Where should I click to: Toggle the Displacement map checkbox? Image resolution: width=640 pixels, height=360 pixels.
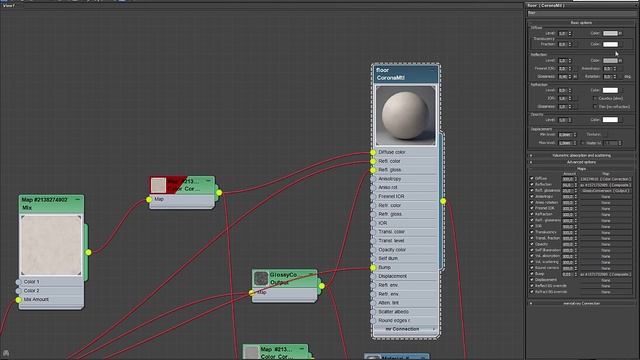(x=531, y=280)
